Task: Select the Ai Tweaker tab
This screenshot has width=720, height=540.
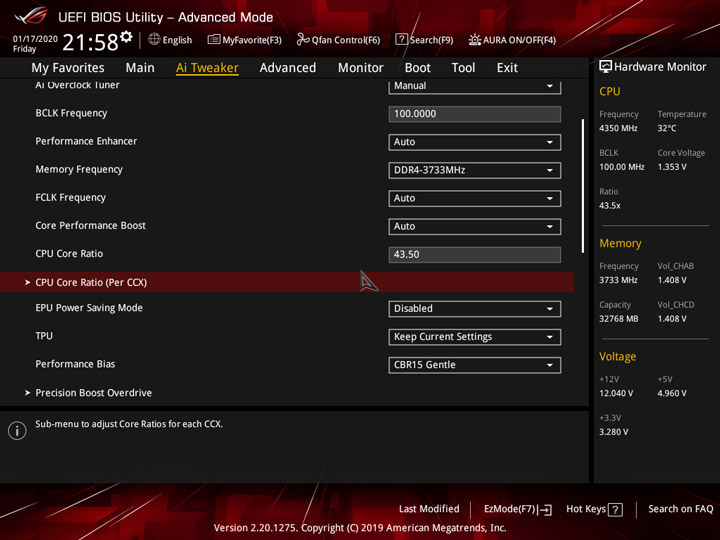Action: [207, 68]
